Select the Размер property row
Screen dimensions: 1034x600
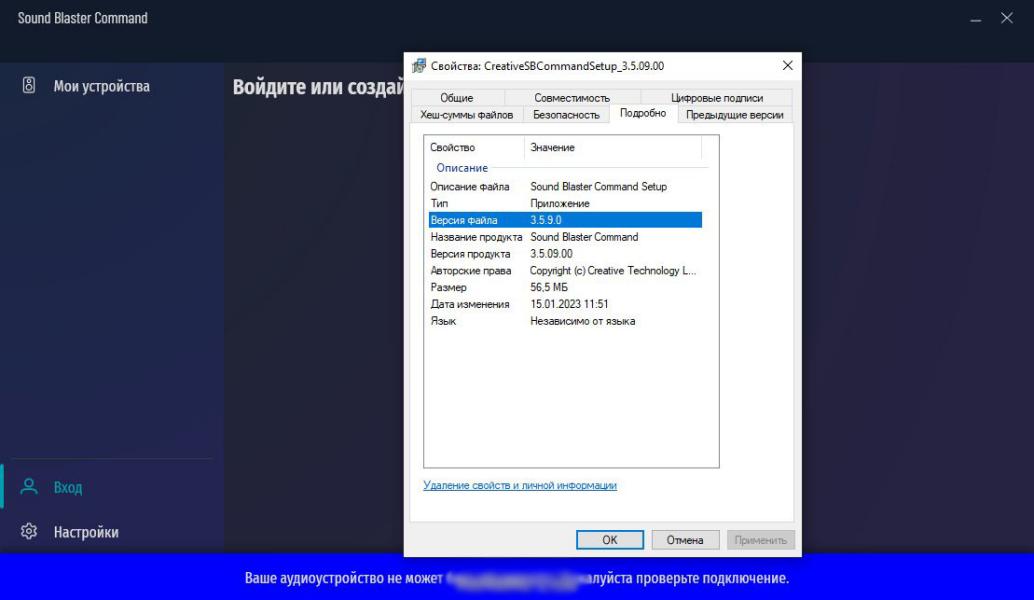565,287
